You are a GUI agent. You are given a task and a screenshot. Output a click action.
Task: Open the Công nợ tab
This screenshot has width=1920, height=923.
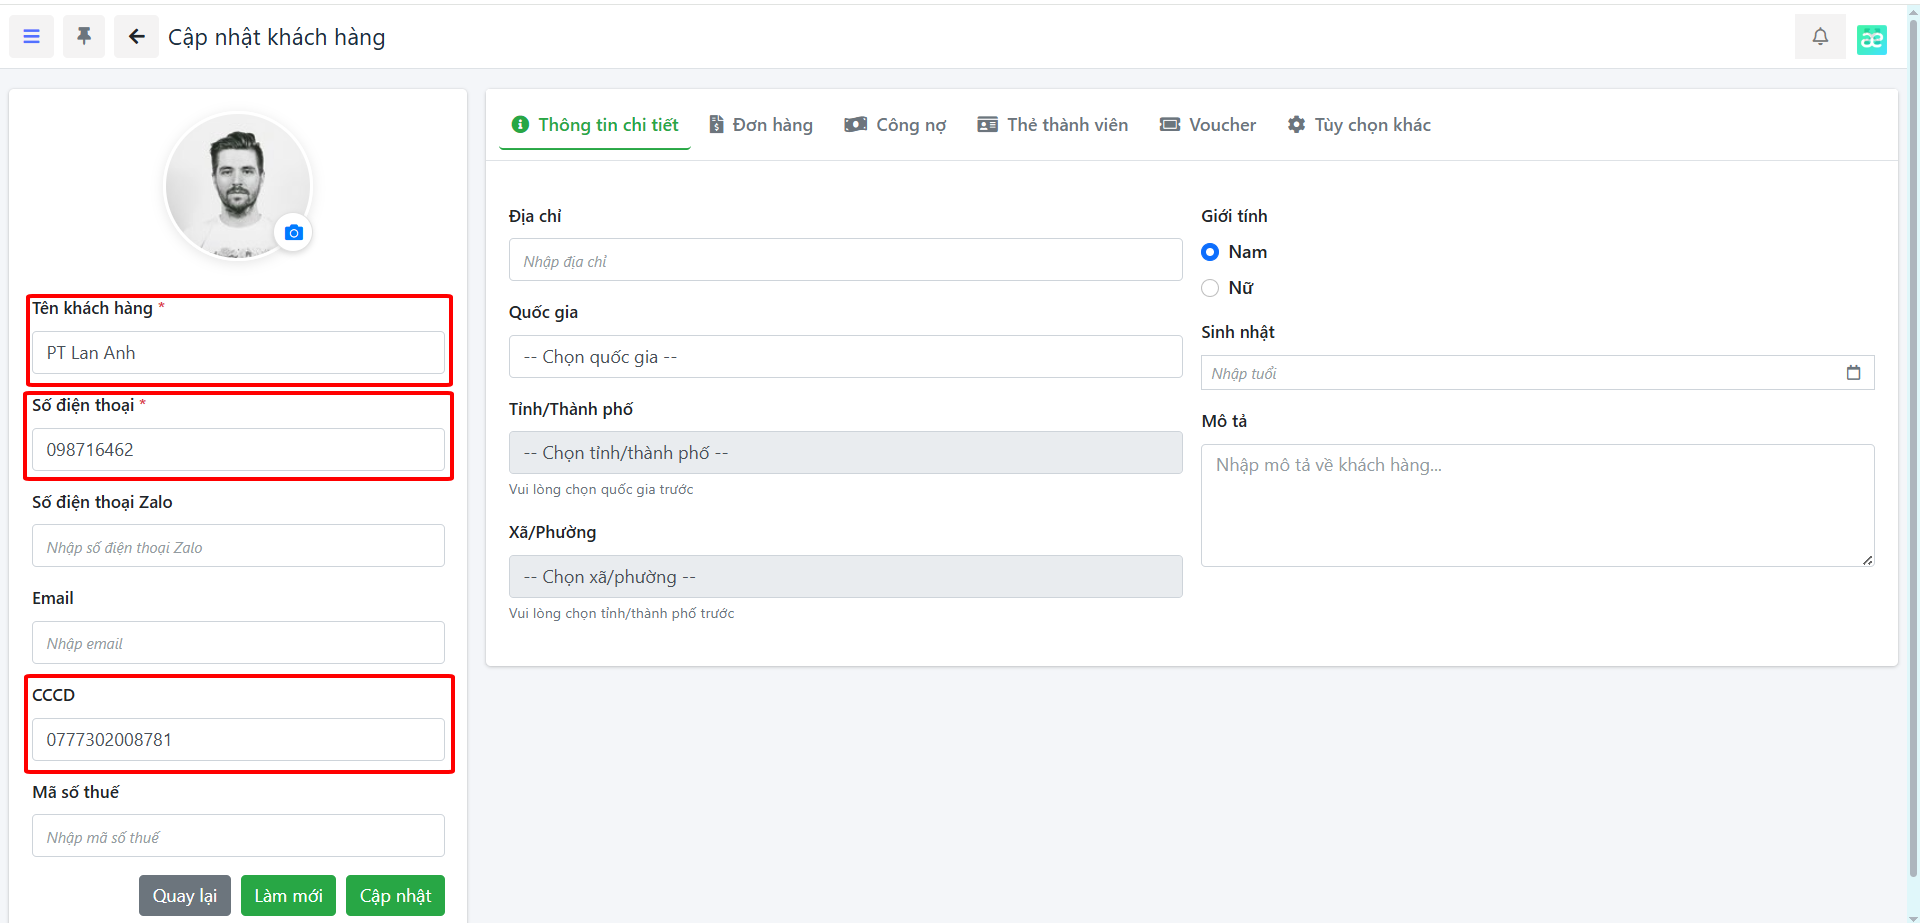(895, 125)
